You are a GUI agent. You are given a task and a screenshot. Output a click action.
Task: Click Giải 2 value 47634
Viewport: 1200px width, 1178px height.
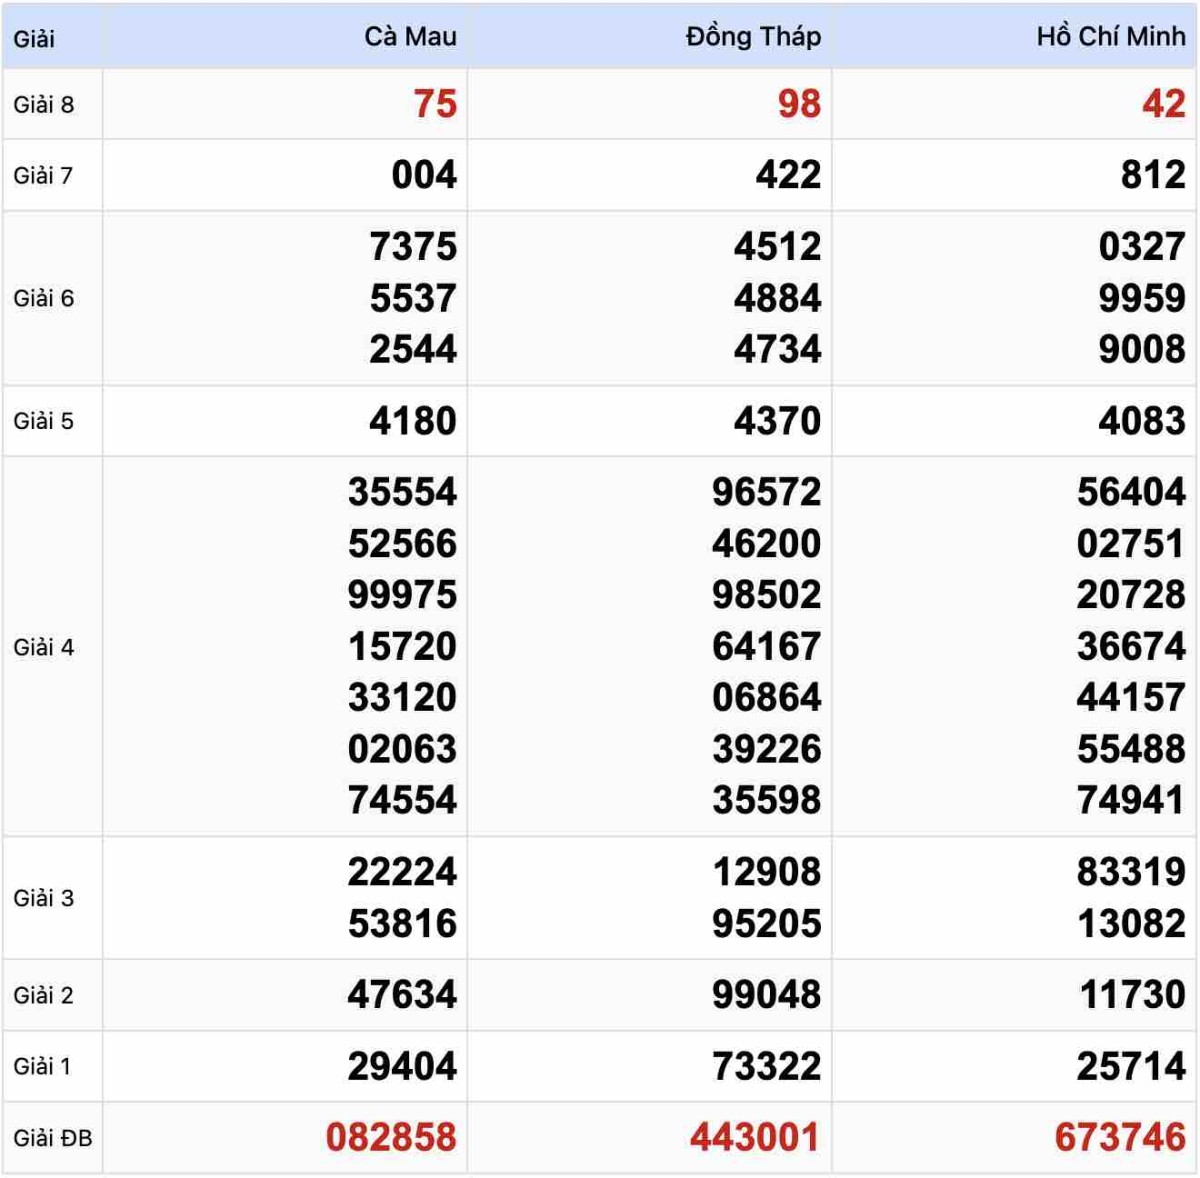pos(402,995)
